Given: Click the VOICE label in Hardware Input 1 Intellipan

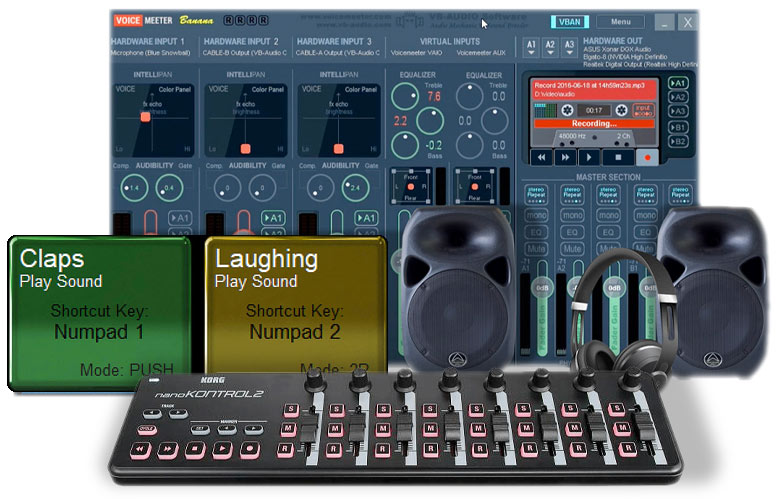Looking at the screenshot, I should tap(126, 89).
